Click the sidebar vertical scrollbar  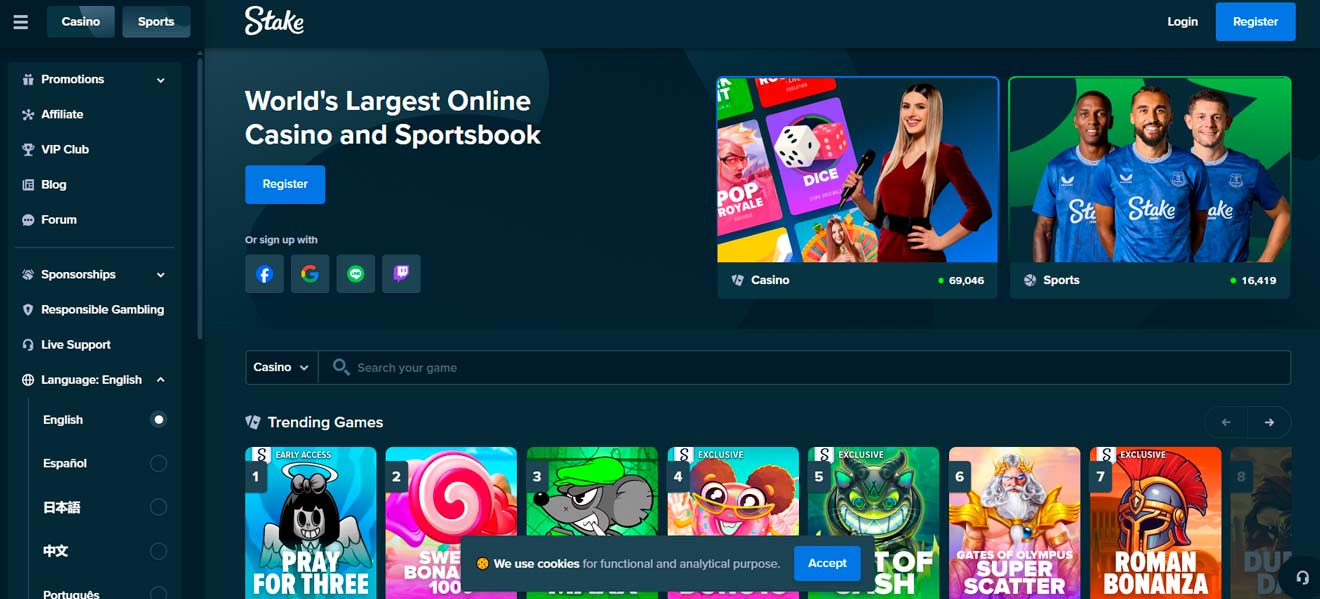pyautogui.click(x=199, y=198)
